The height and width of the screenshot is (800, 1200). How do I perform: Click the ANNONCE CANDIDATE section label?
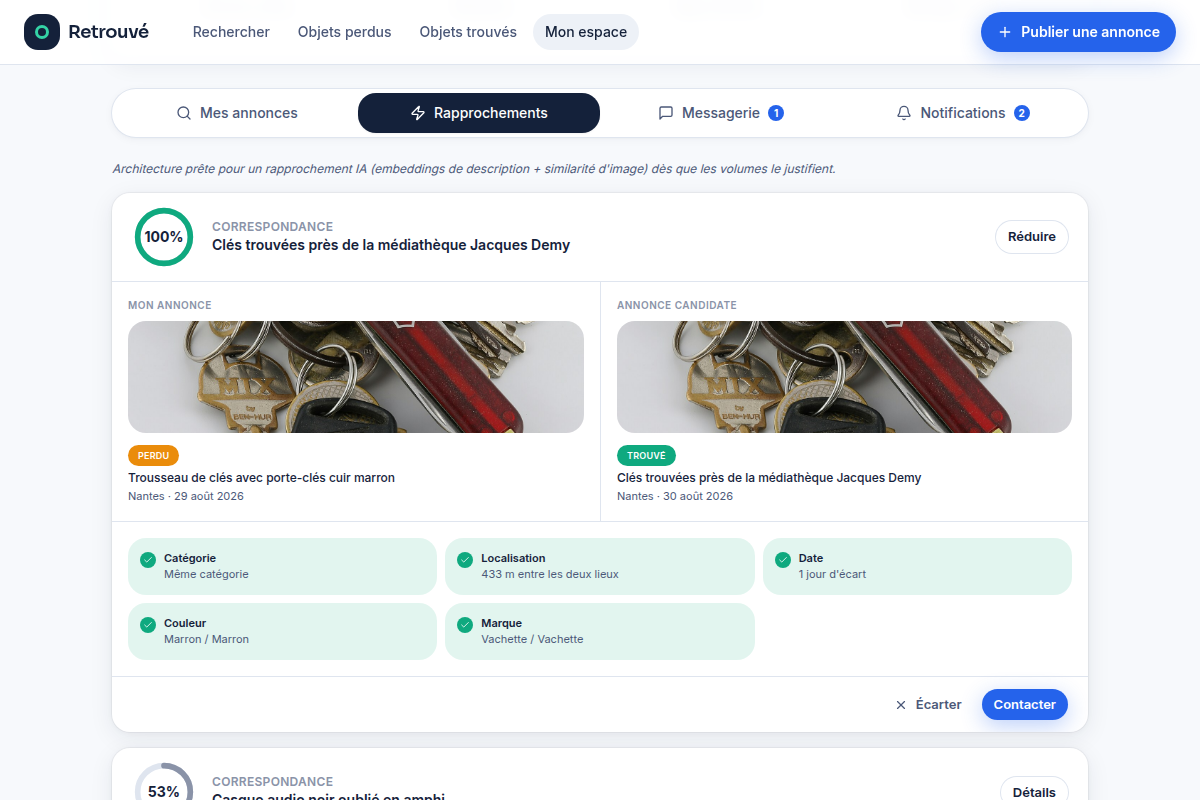[677, 305]
